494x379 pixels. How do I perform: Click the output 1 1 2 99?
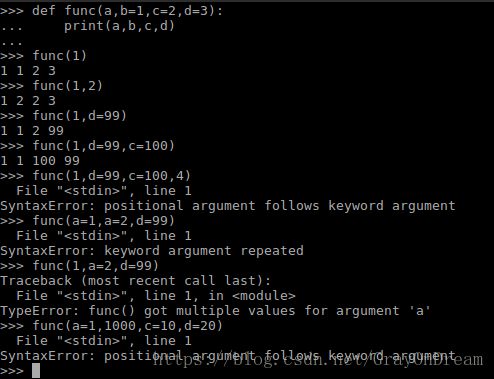pyautogui.click(x=32, y=130)
